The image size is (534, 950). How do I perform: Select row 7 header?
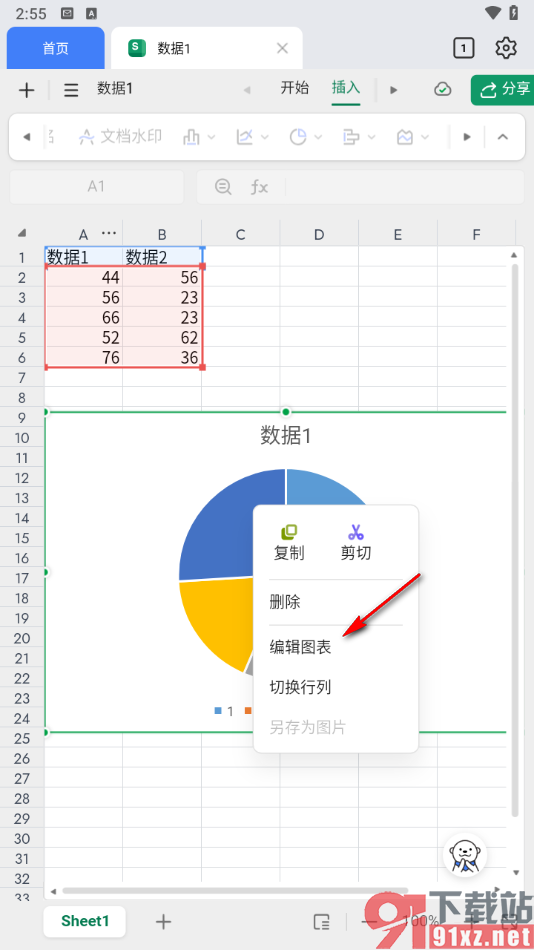22,378
